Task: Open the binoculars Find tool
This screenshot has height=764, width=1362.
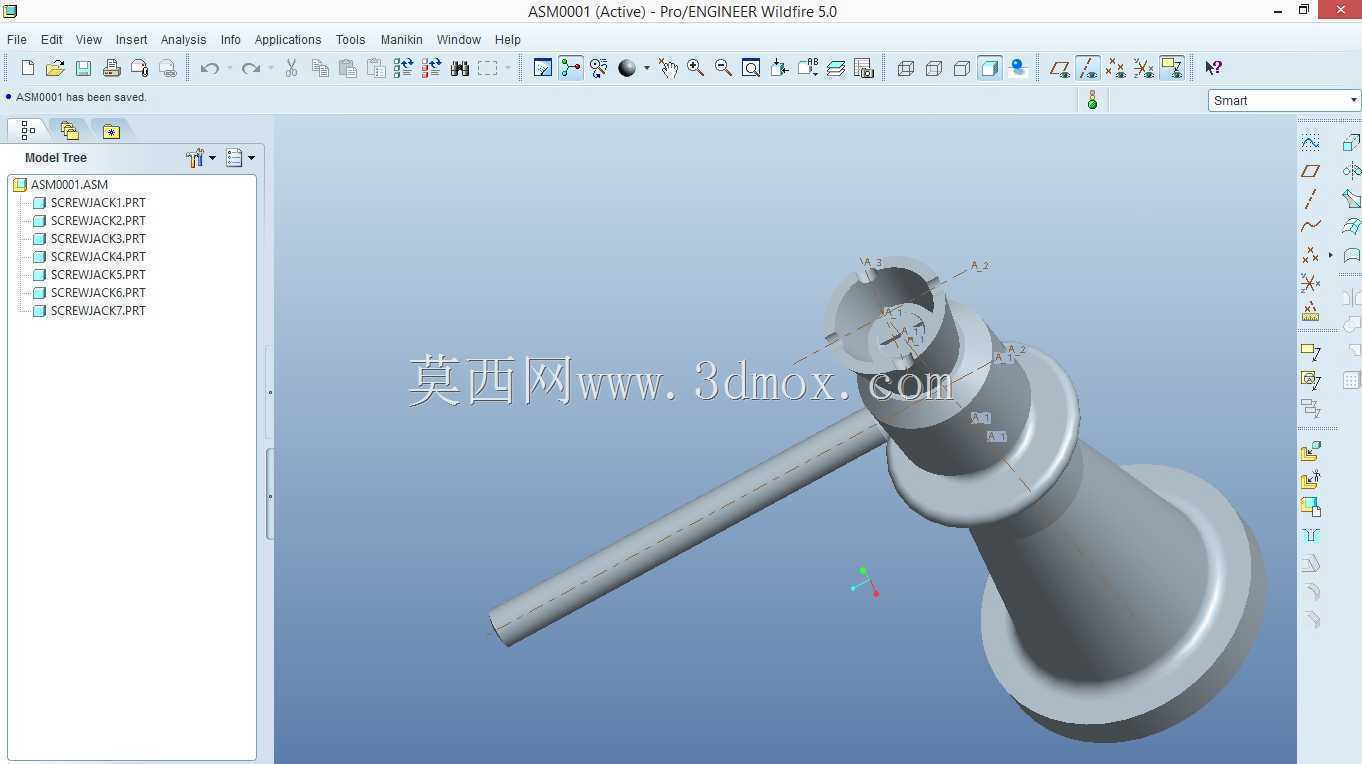Action: 460,68
